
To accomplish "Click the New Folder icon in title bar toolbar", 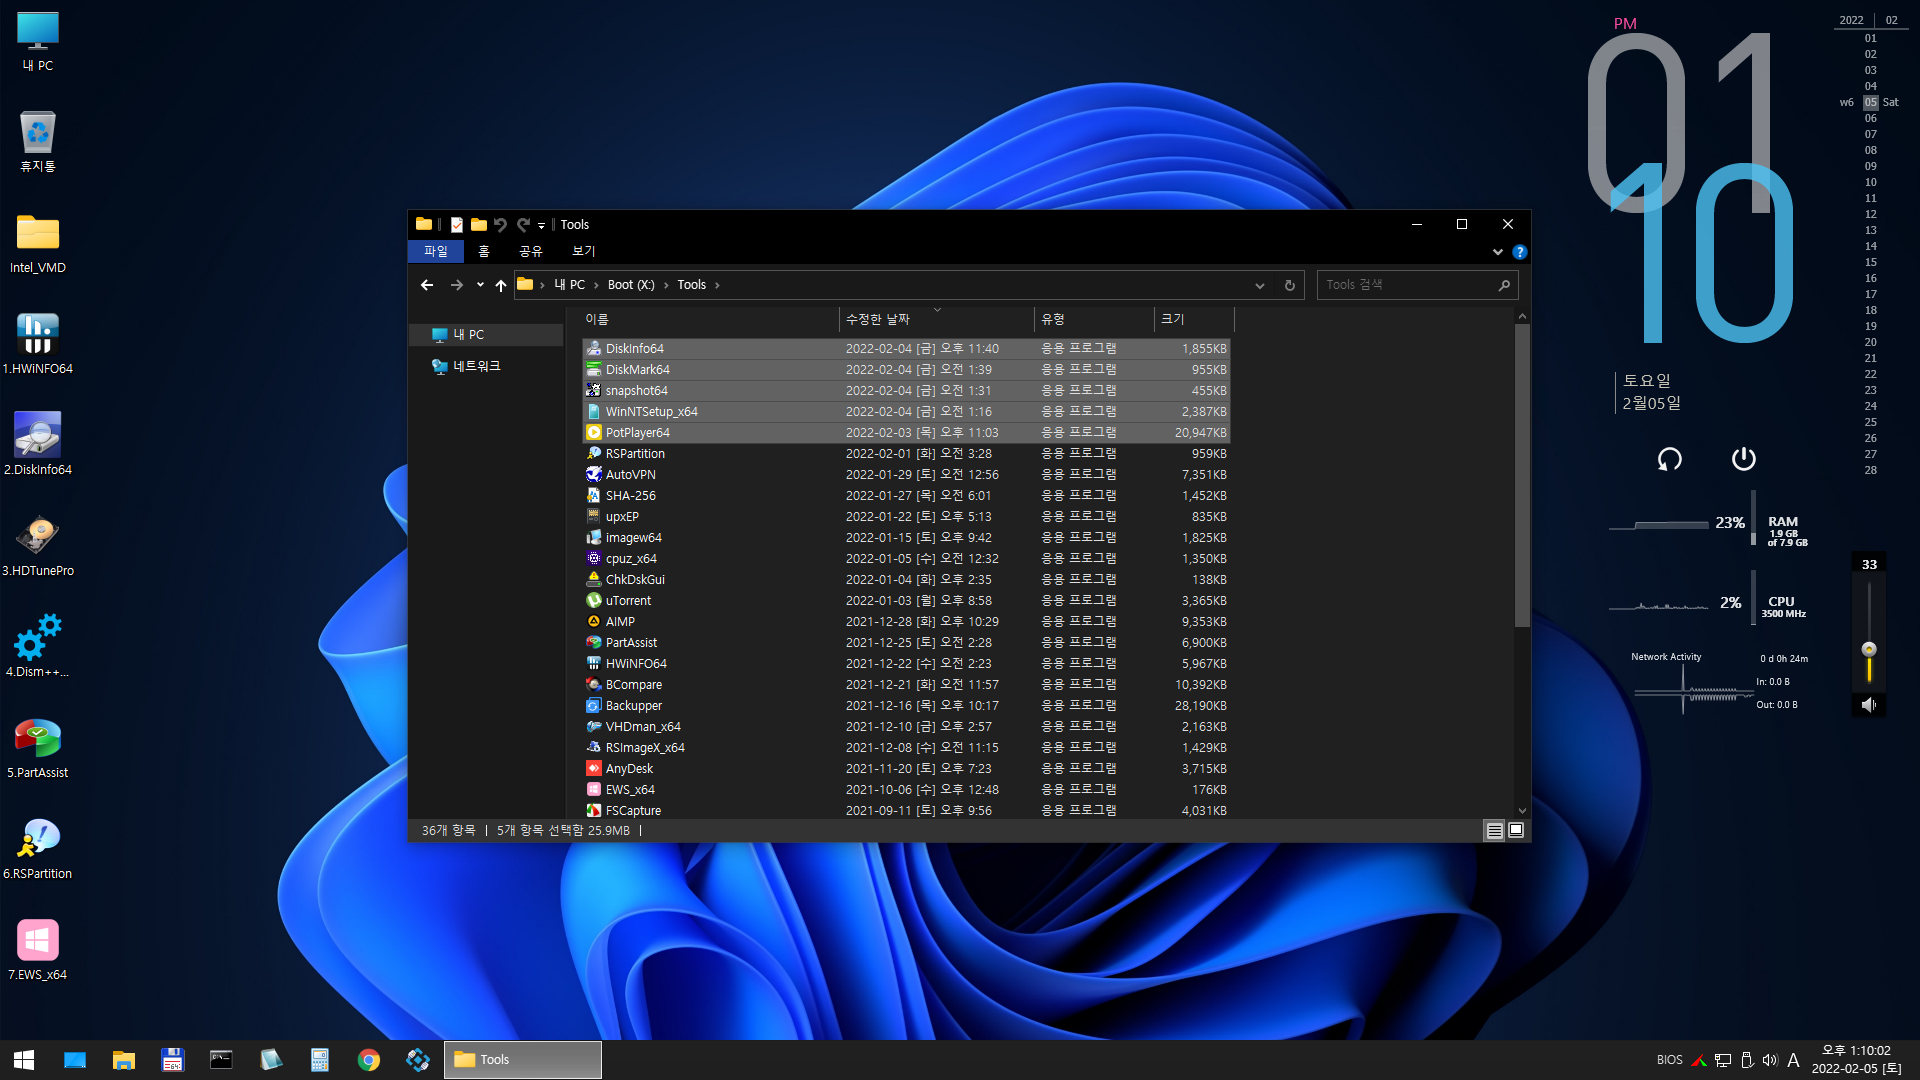I will pos(479,225).
